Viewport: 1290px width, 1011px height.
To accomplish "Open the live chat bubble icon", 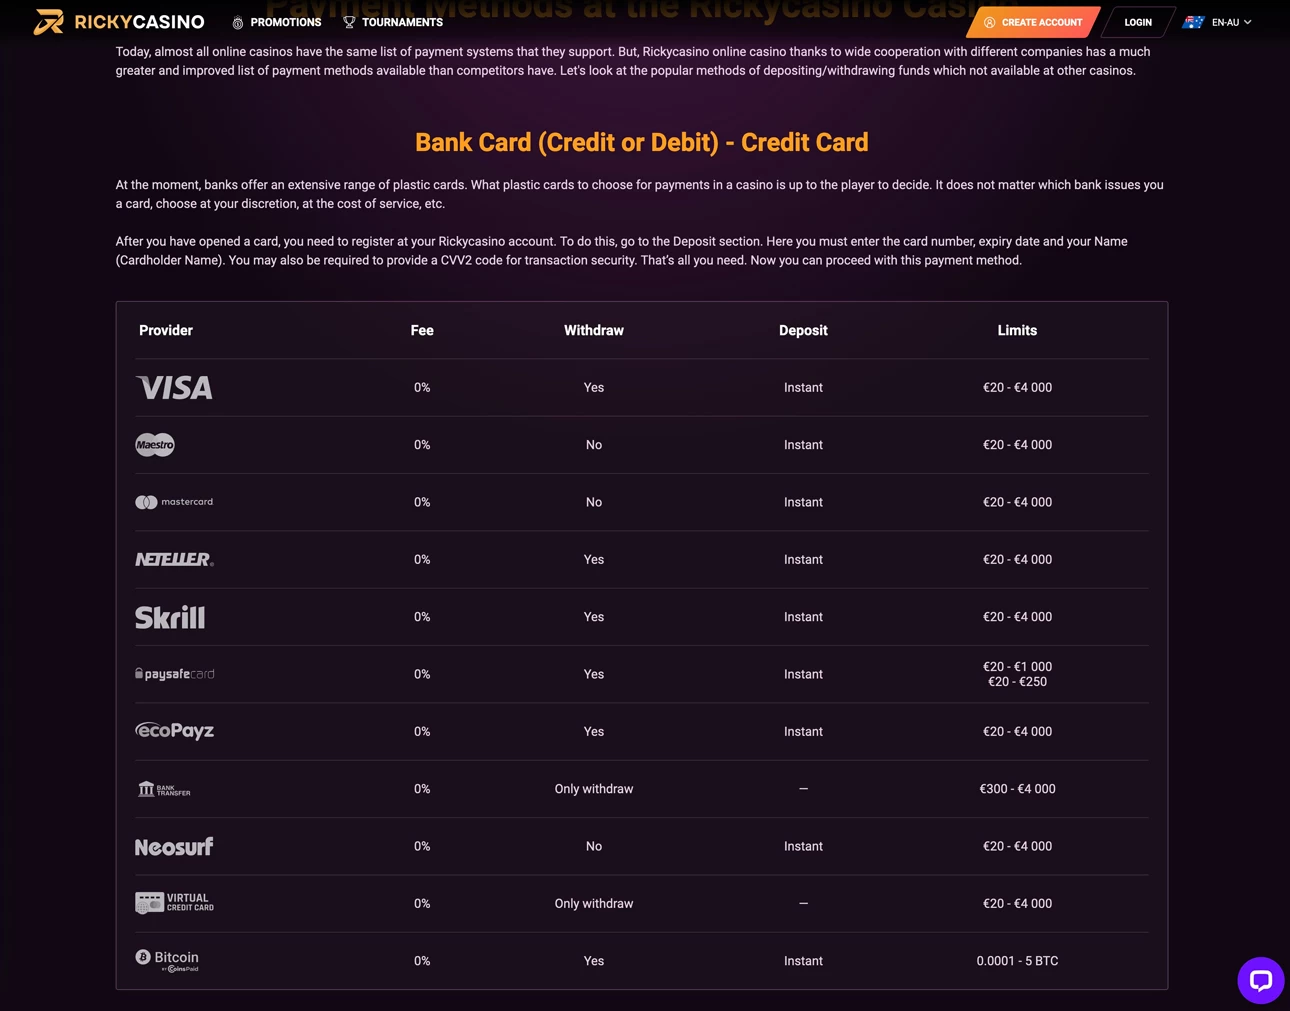I will tap(1260, 980).
